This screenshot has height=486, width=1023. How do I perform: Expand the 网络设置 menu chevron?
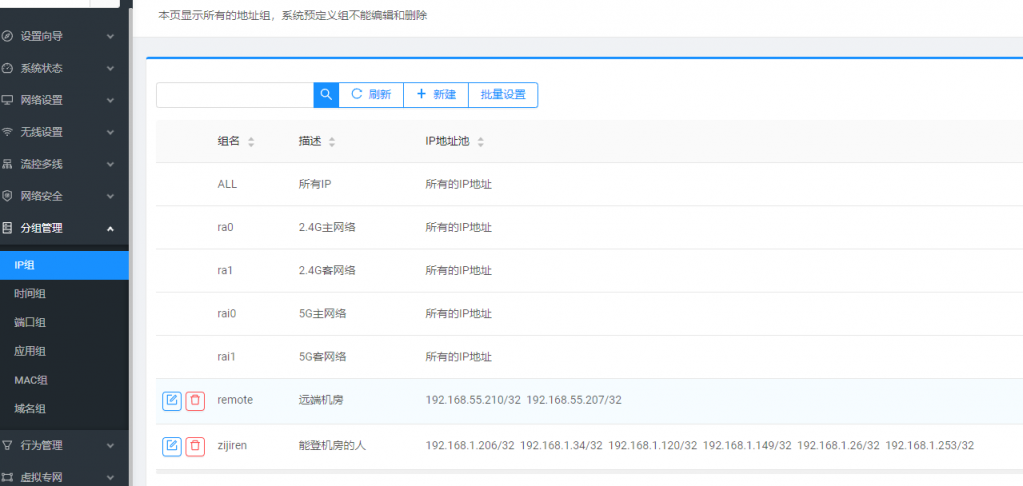(x=110, y=100)
